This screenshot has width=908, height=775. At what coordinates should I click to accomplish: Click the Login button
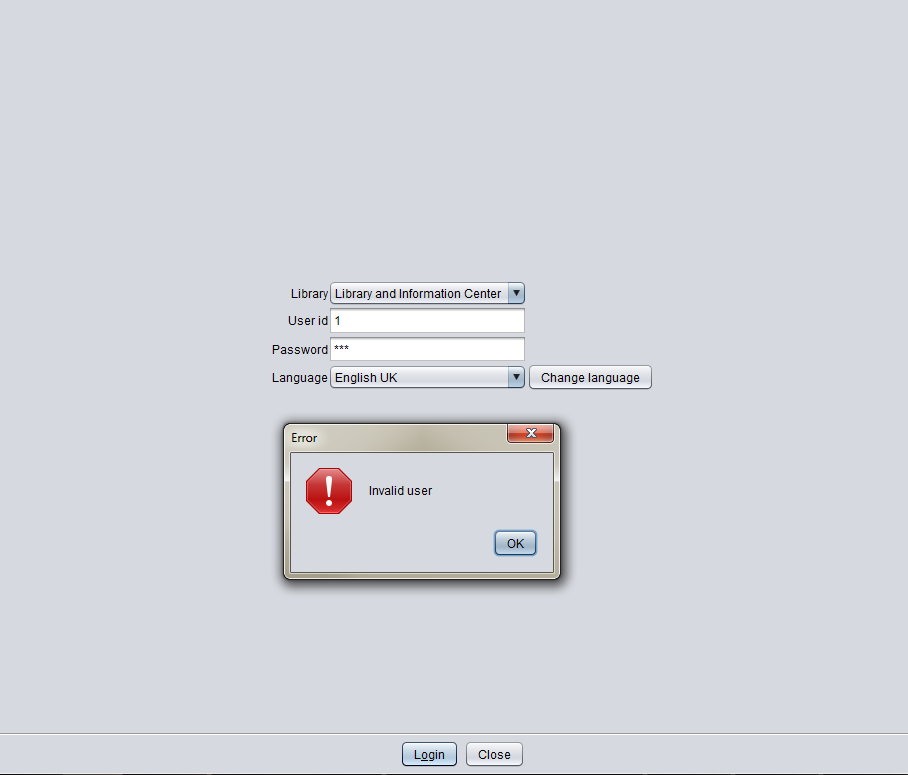[x=429, y=754]
